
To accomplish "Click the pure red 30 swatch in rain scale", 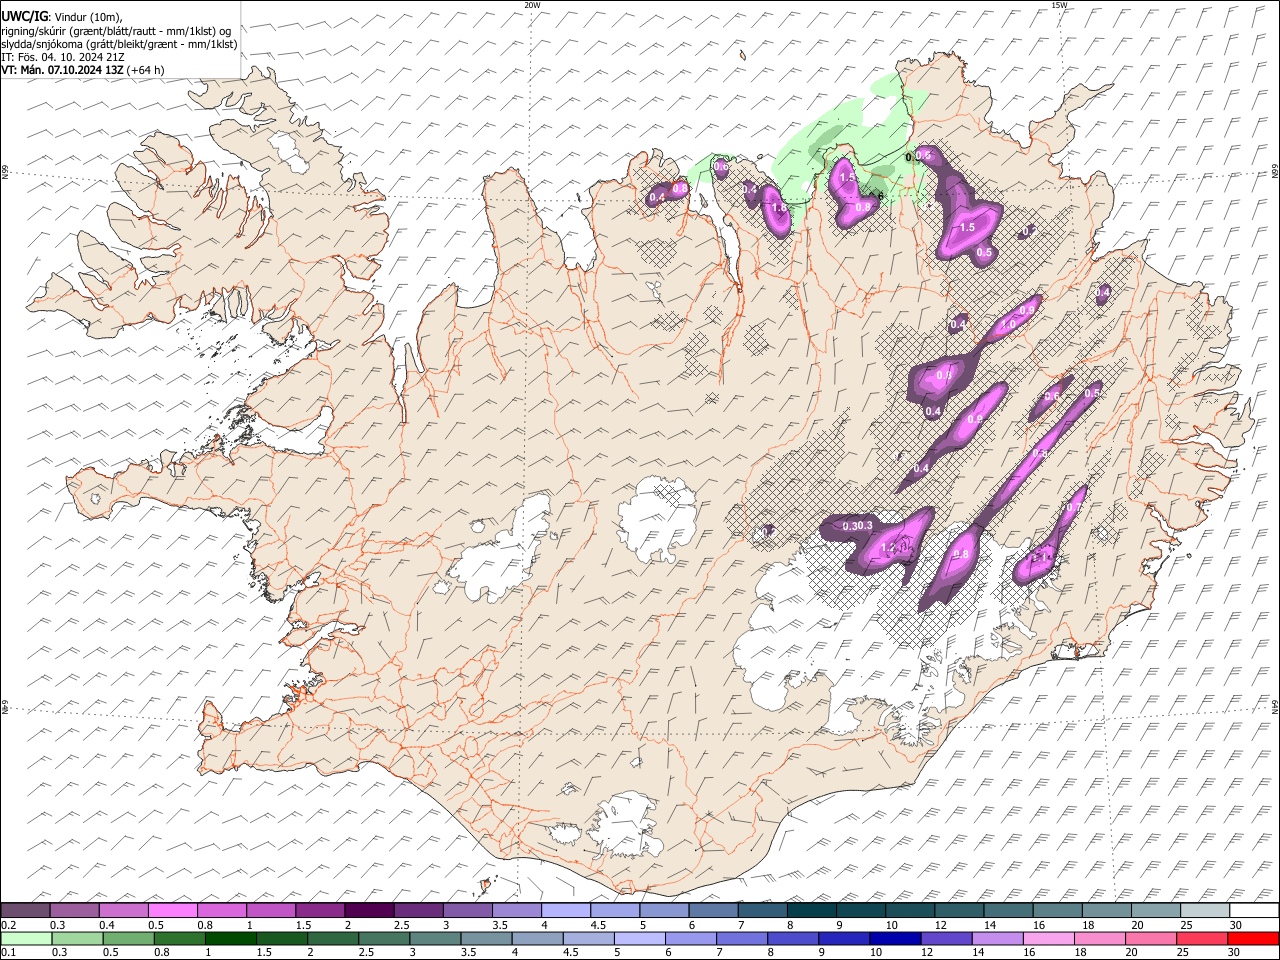I will click(x=1254, y=938).
